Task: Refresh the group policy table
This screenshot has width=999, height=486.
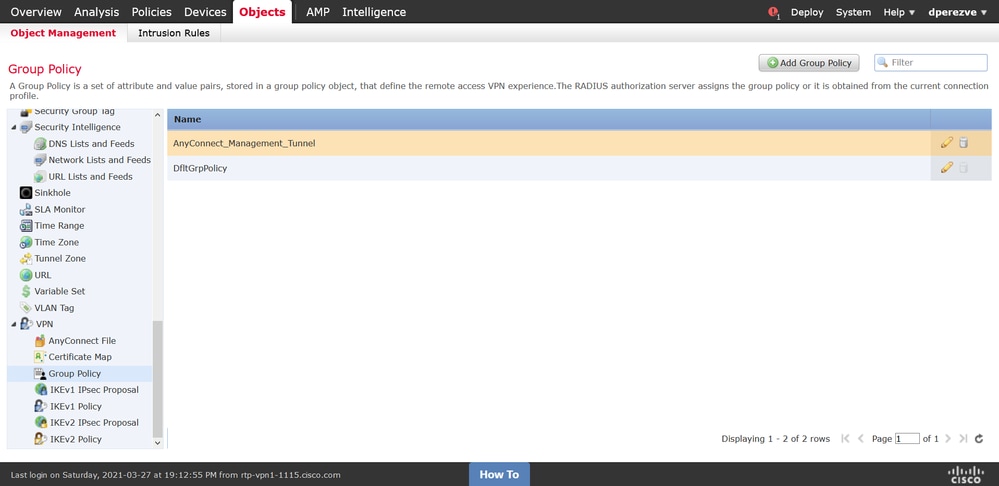Action: pos(979,439)
